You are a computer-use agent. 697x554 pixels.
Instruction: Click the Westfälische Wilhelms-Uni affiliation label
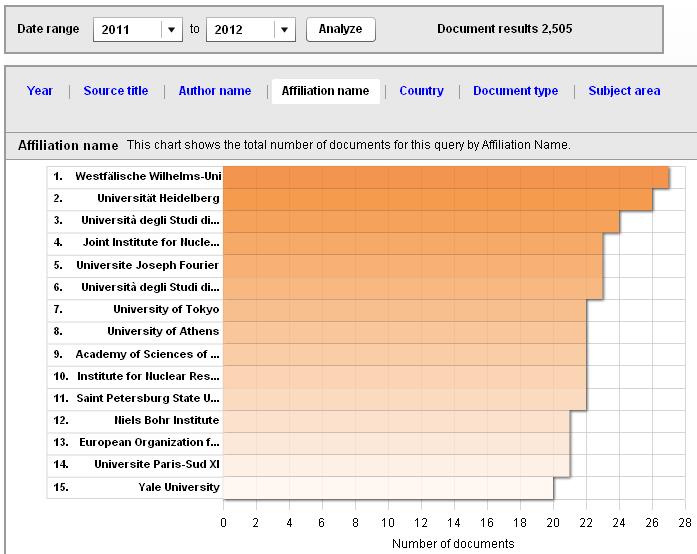pyautogui.click(x=148, y=176)
